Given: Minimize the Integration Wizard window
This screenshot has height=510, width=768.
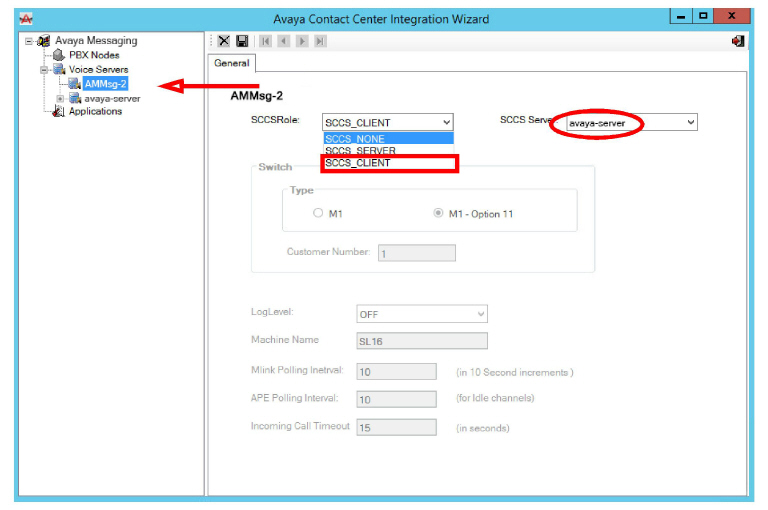Looking at the screenshot, I should tap(681, 16).
